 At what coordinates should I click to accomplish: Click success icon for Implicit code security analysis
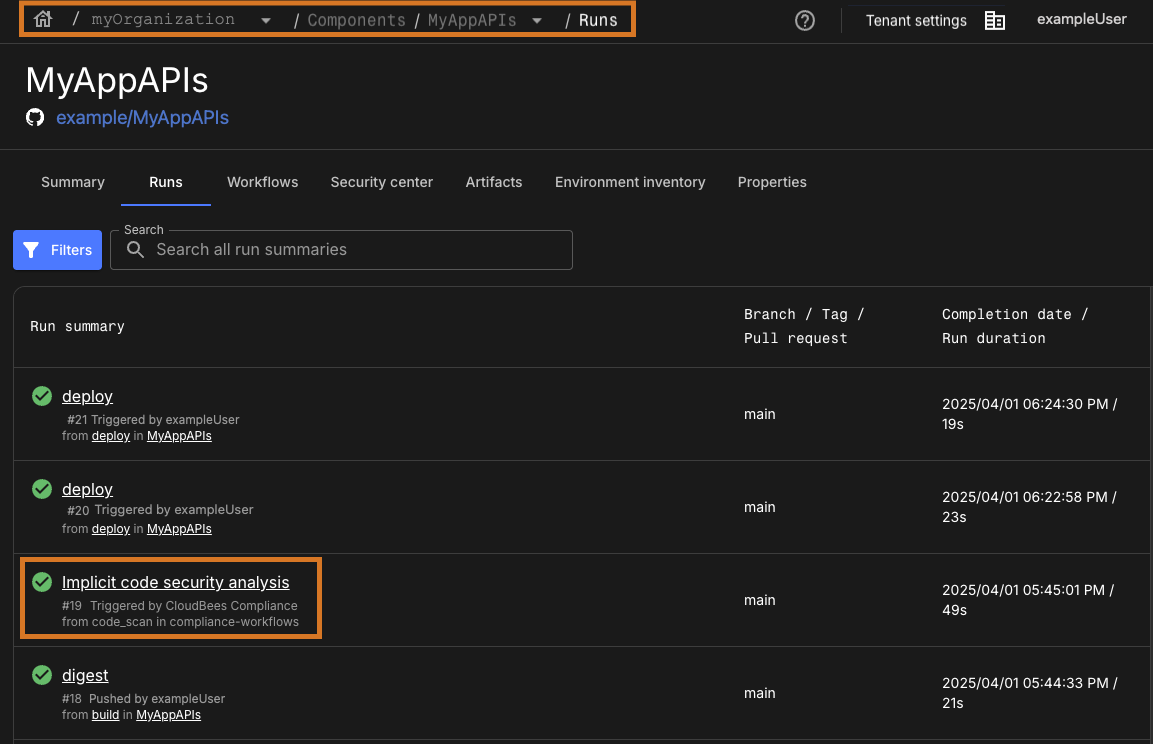[x=42, y=582]
